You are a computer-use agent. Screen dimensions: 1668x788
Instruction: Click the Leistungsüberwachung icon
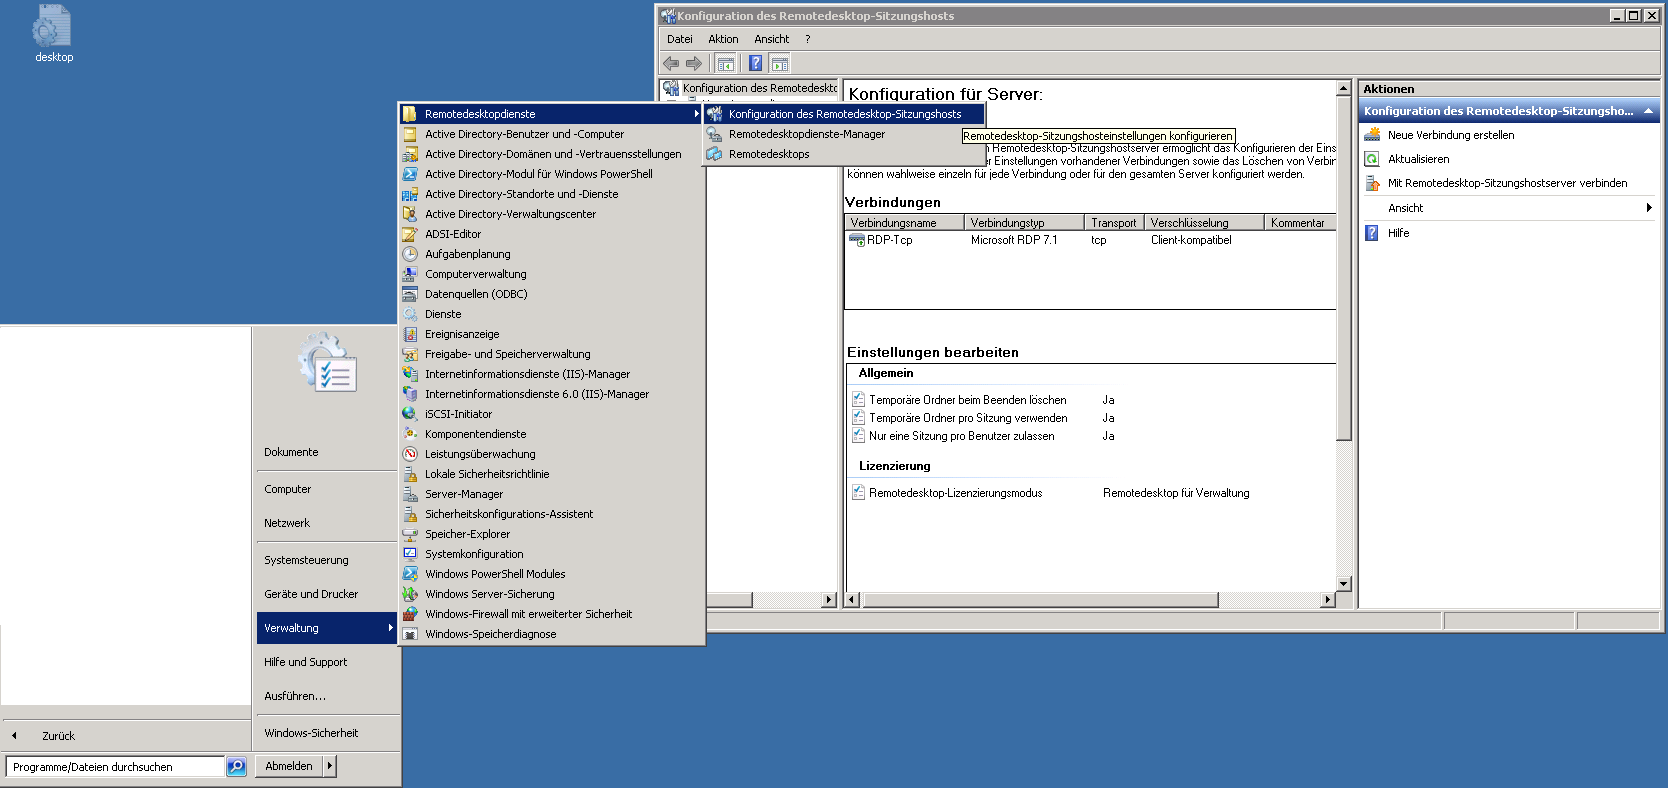click(410, 454)
